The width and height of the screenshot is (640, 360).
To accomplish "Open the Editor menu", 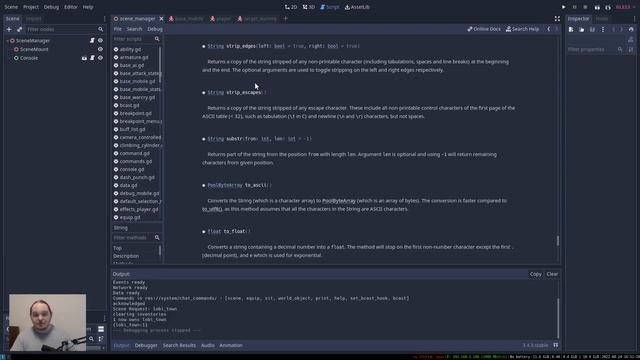I will pos(71,7).
